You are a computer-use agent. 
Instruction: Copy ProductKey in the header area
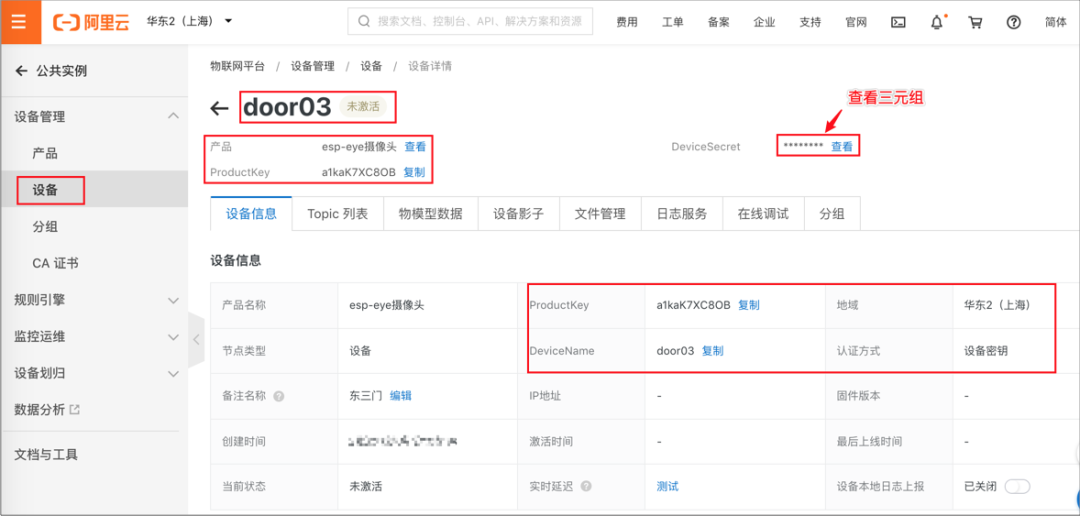tap(414, 172)
